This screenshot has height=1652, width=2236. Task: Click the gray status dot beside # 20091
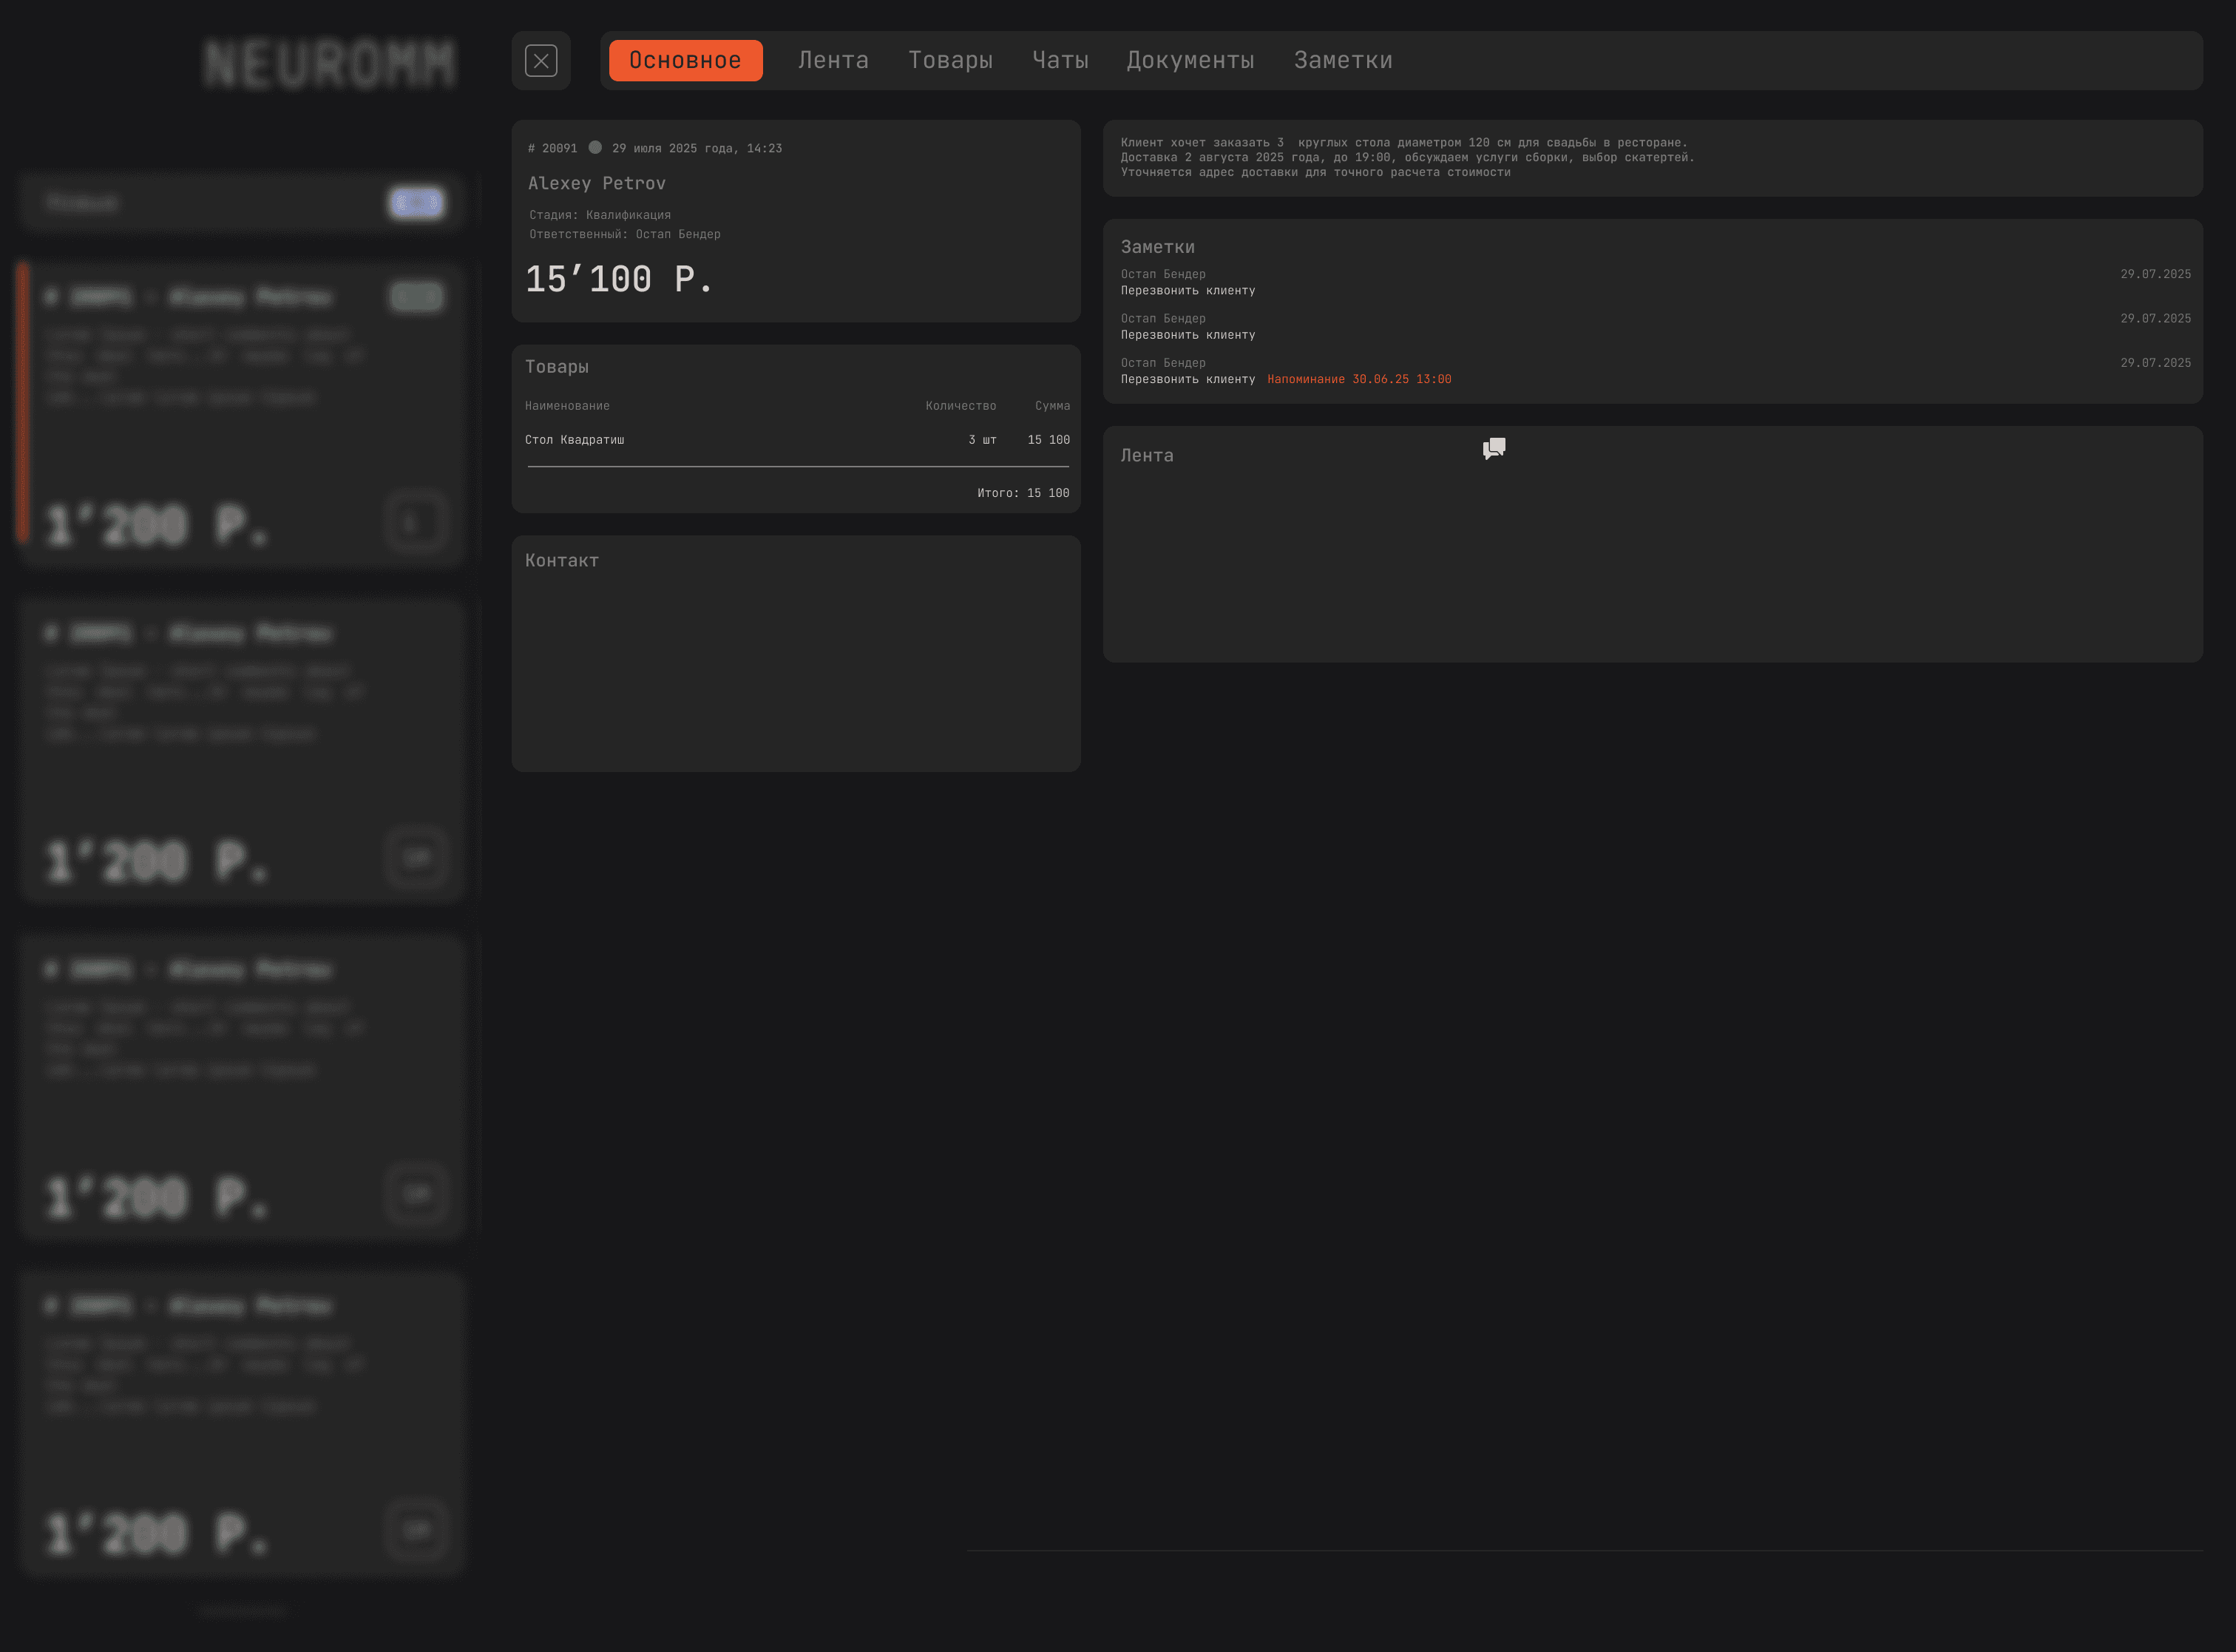point(595,148)
